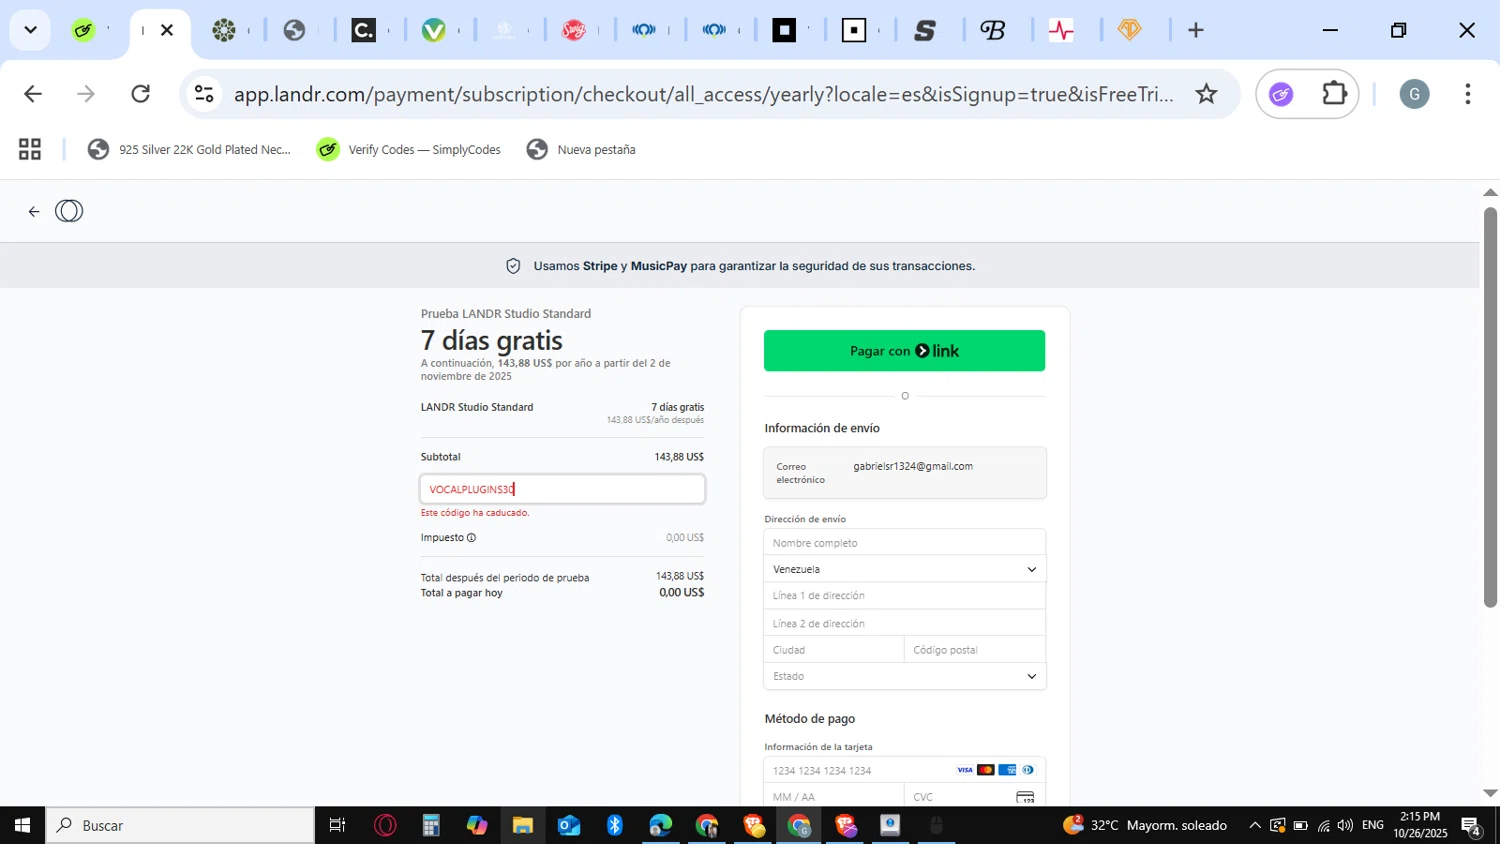Screen dimensions: 1500x844
Task: Click the Código postal field
Action: 975,650
